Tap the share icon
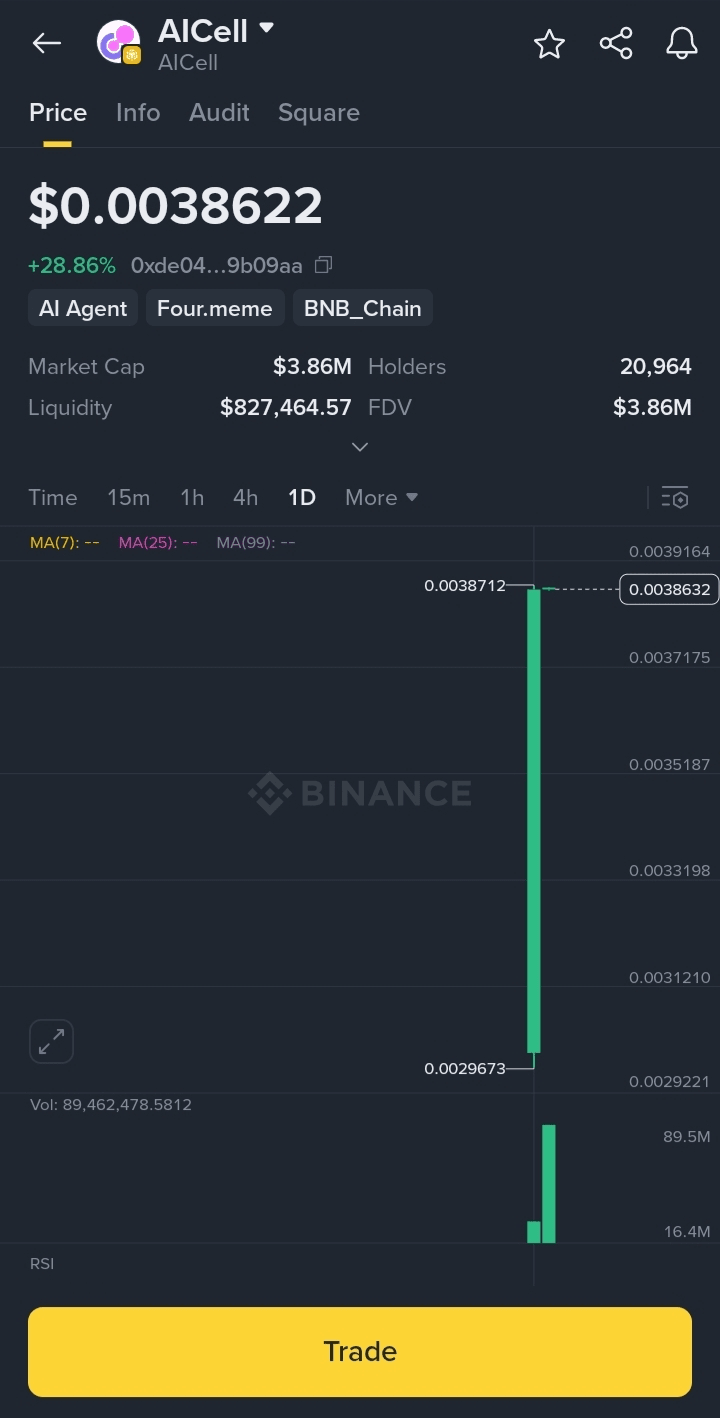This screenshot has width=720, height=1418. point(615,44)
